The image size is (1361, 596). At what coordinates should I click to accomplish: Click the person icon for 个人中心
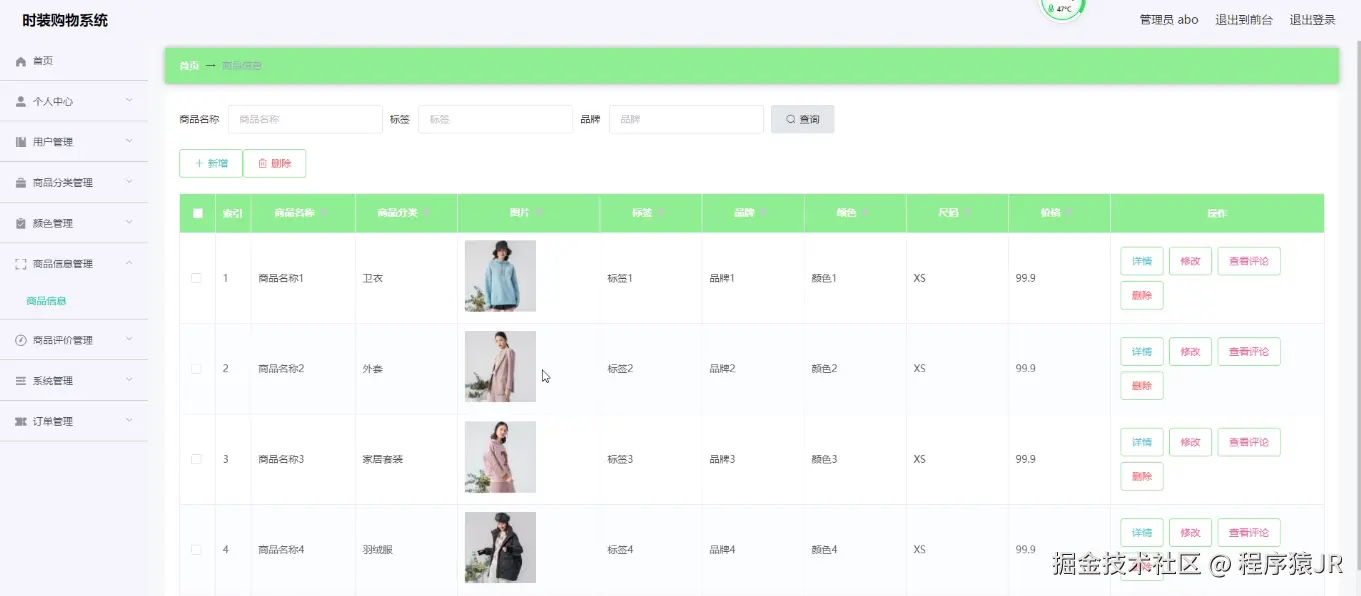coord(21,102)
